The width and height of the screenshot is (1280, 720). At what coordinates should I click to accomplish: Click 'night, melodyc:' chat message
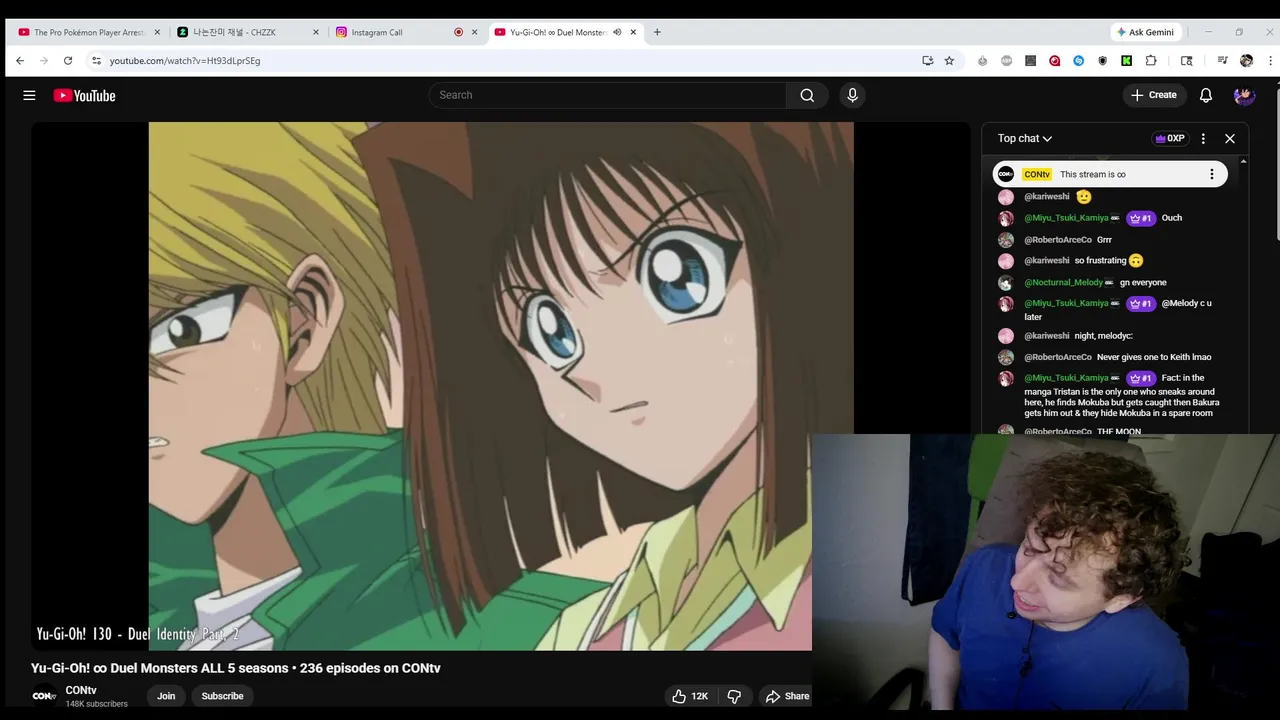(x=1103, y=336)
